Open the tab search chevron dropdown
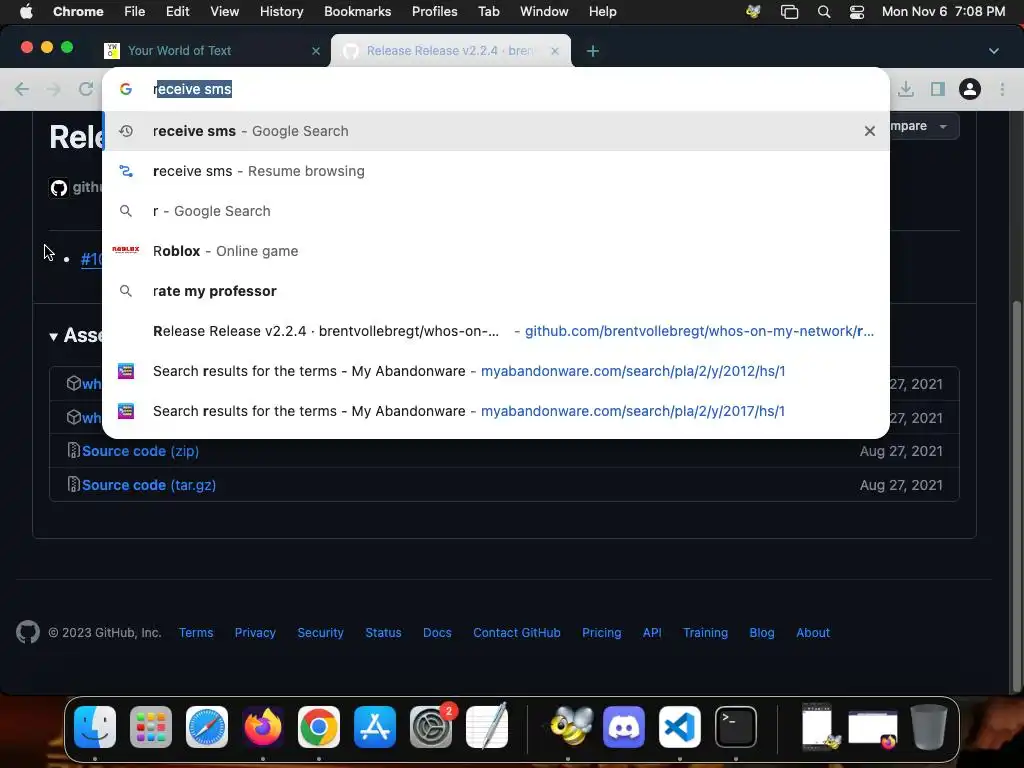Viewport: 1024px width, 768px height. point(993,51)
